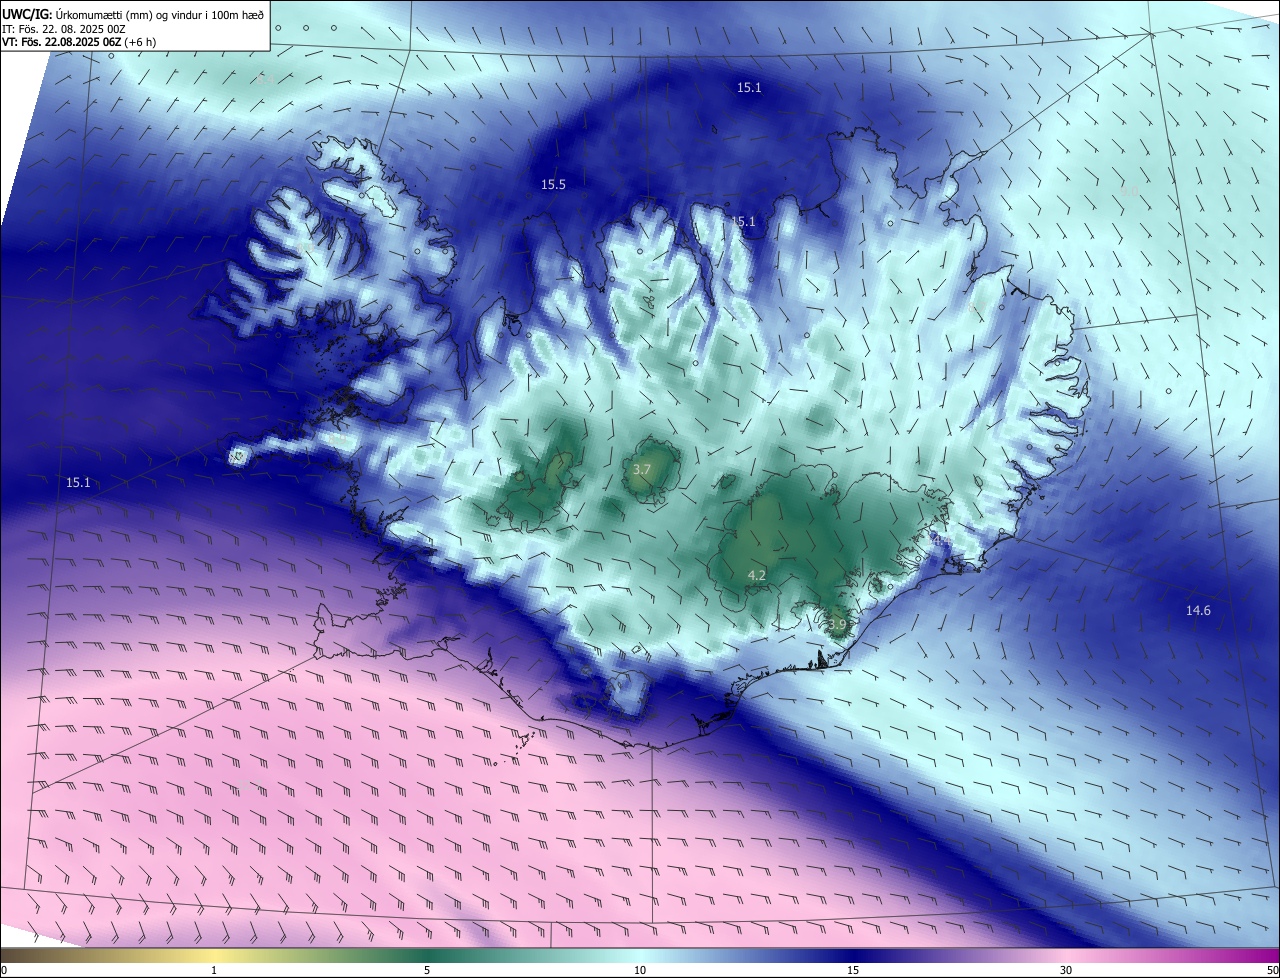Click the 5 tick label on the colour scale
Image resolution: width=1280 pixels, height=978 pixels.
point(427,970)
